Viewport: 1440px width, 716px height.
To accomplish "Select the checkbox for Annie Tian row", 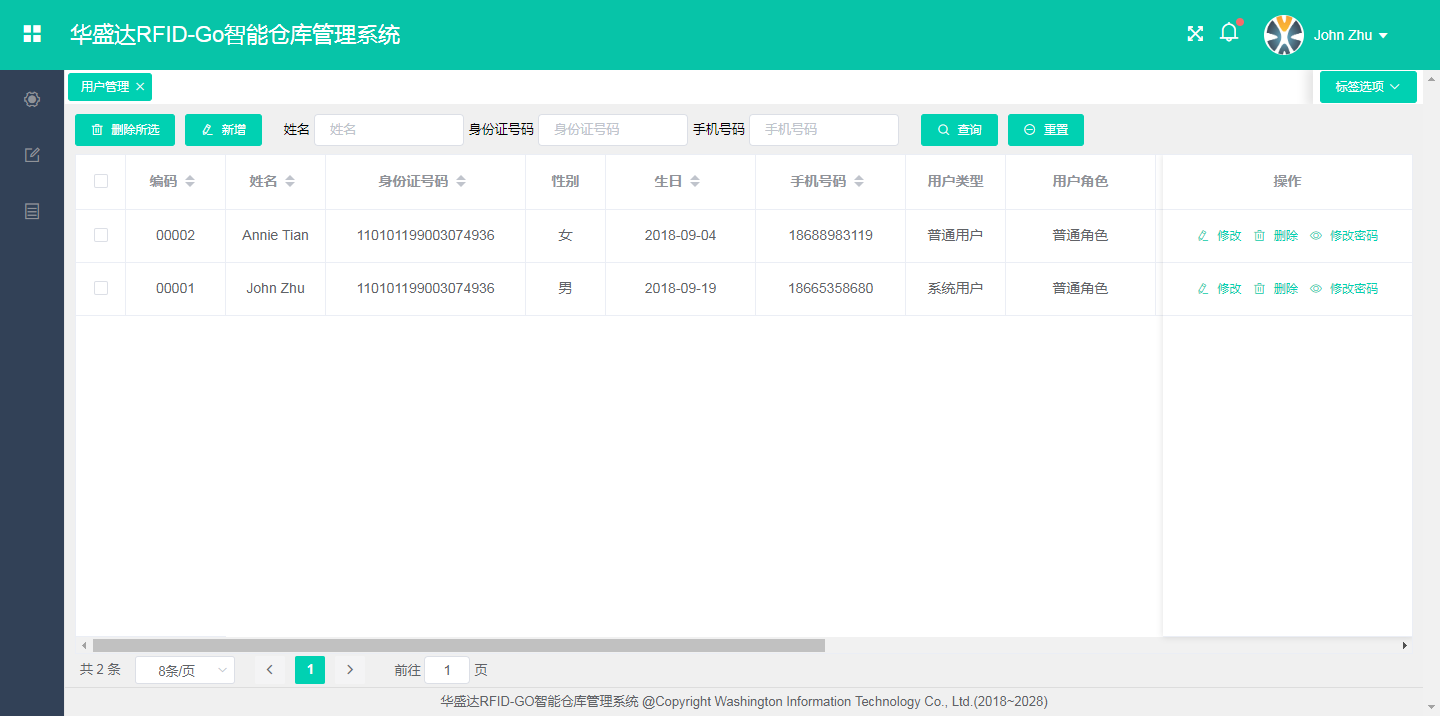I will click(x=101, y=235).
